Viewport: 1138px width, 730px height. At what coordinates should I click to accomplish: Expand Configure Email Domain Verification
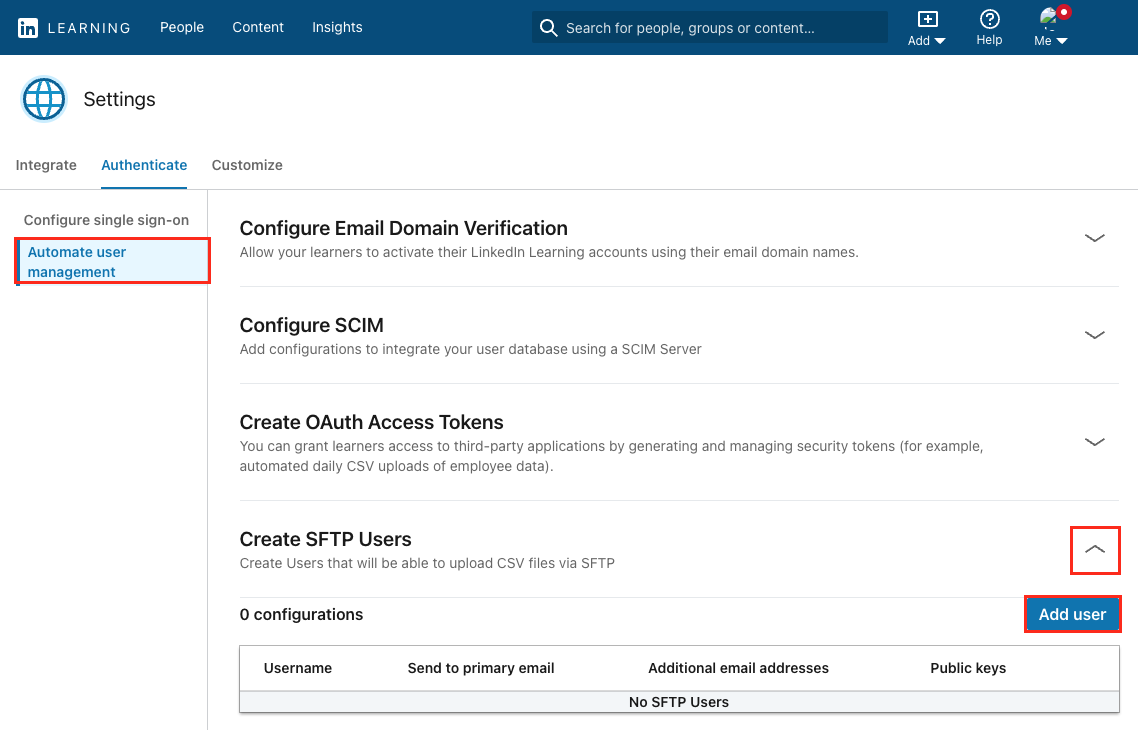point(1094,238)
